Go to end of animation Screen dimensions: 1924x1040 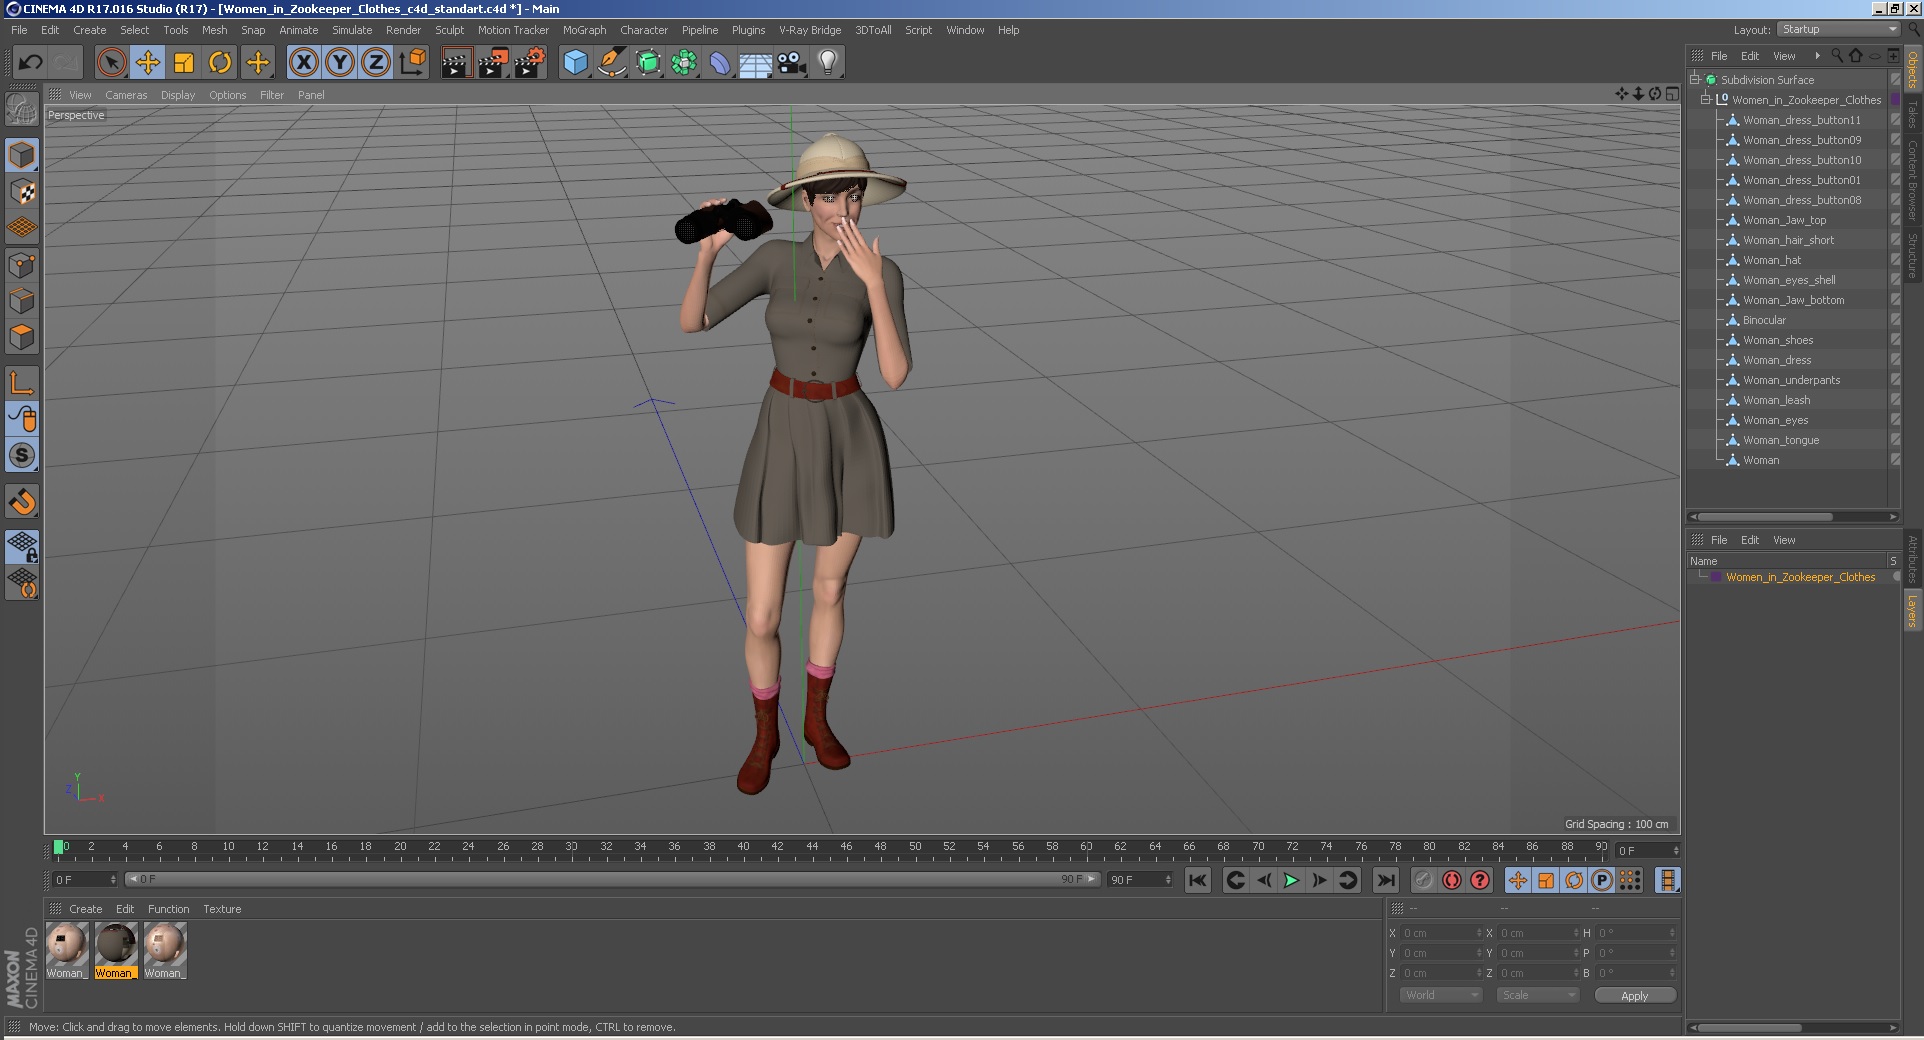(1385, 880)
